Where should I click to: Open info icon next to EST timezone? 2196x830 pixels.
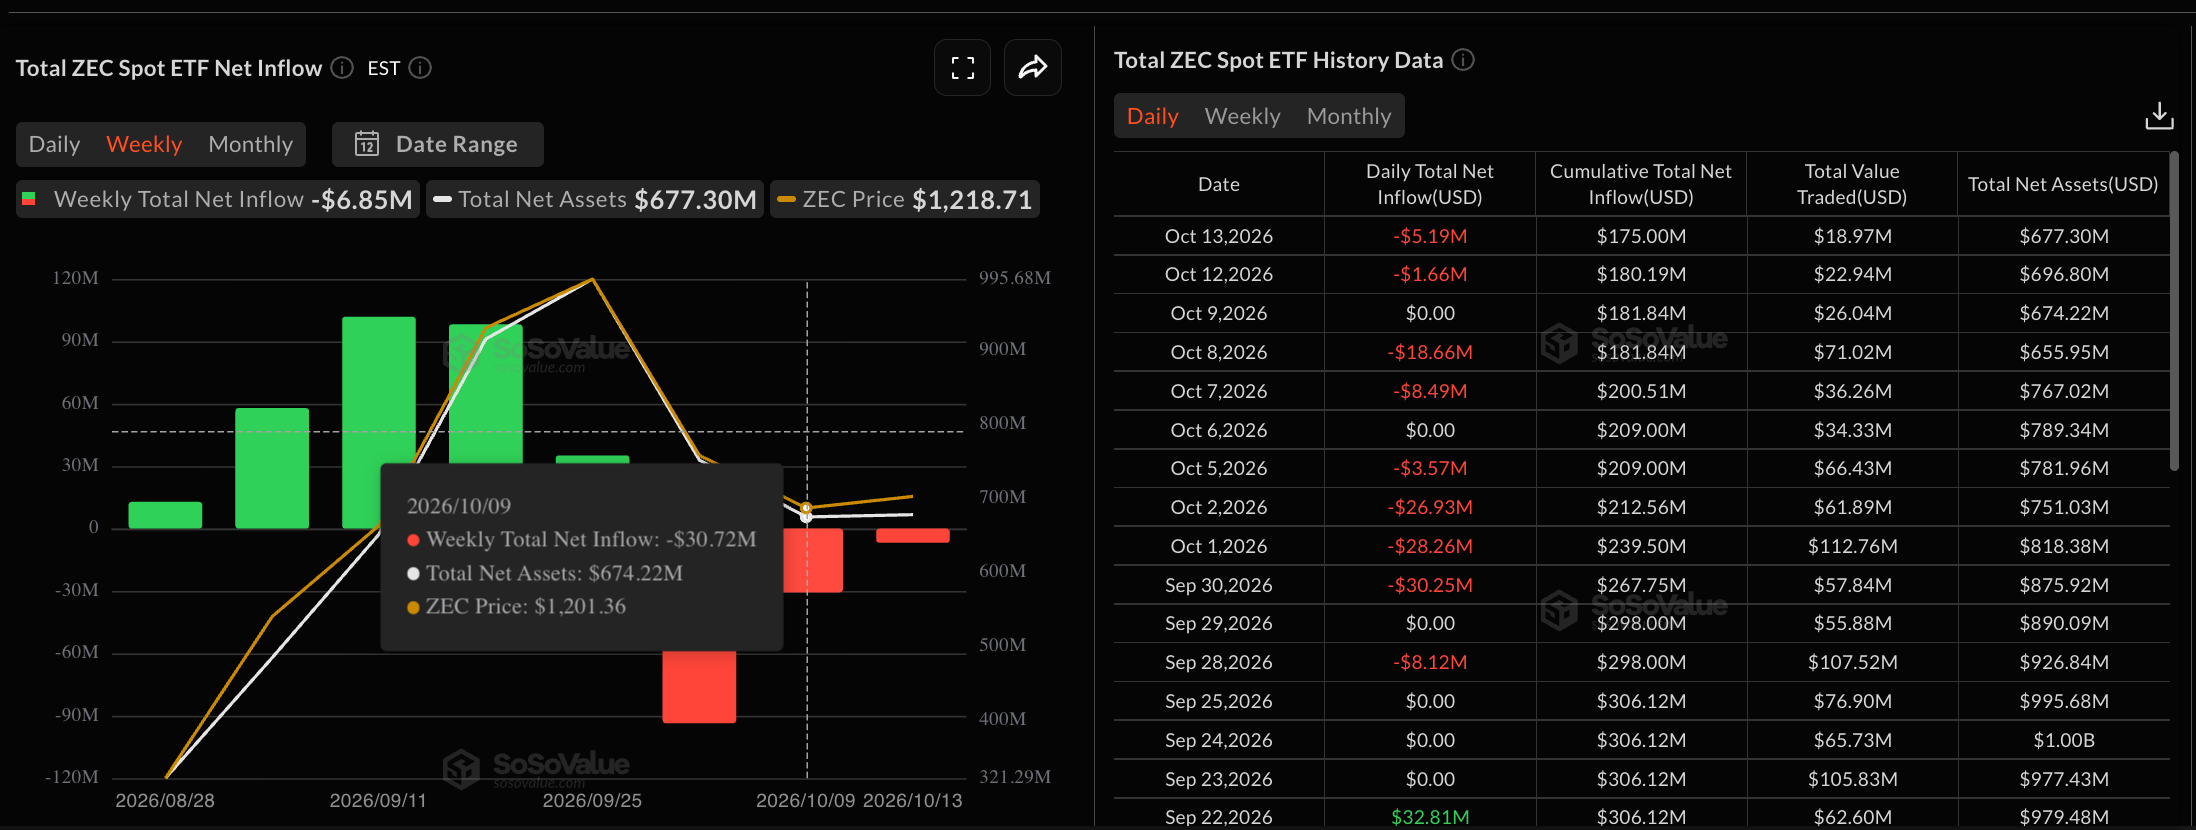420,68
